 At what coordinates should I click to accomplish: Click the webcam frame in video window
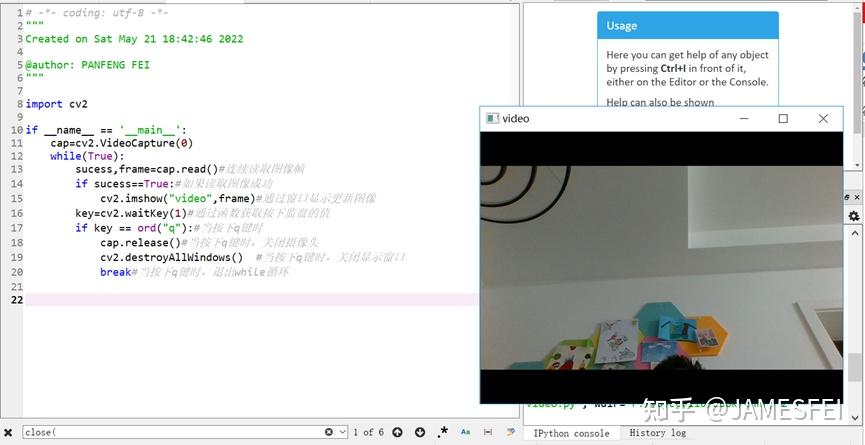coord(661,267)
